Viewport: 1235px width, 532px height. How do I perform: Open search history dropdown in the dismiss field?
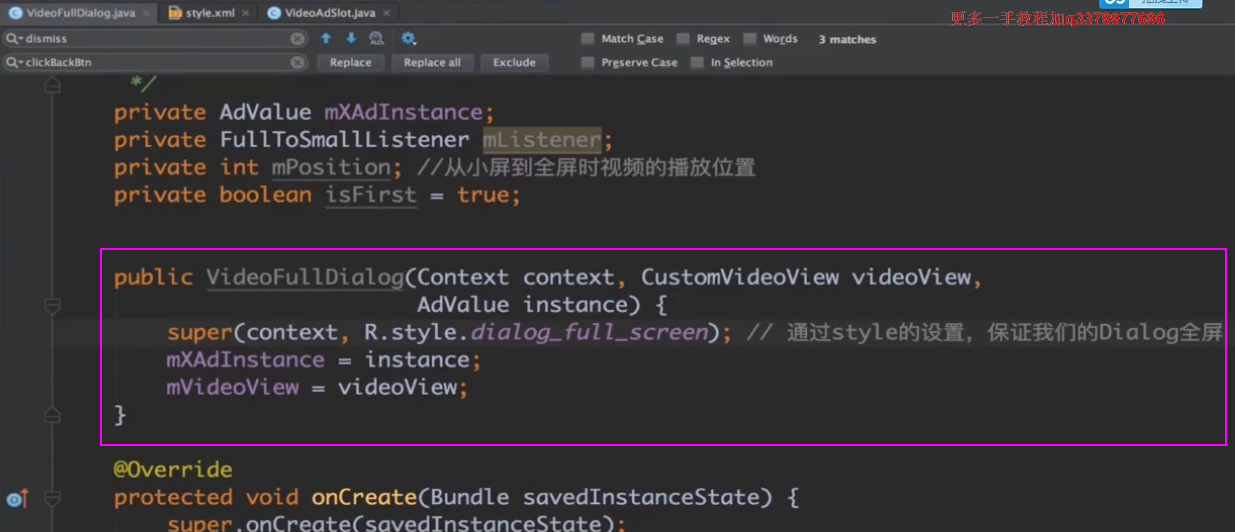[14, 38]
